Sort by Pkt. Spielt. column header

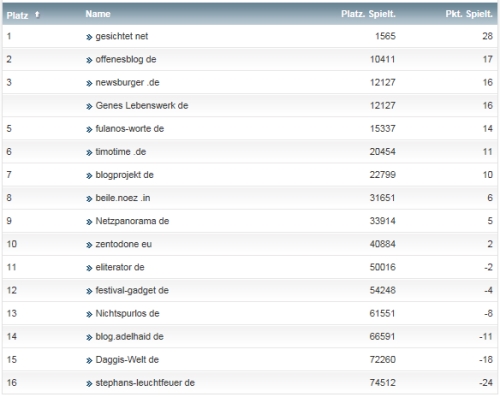(469, 14)
